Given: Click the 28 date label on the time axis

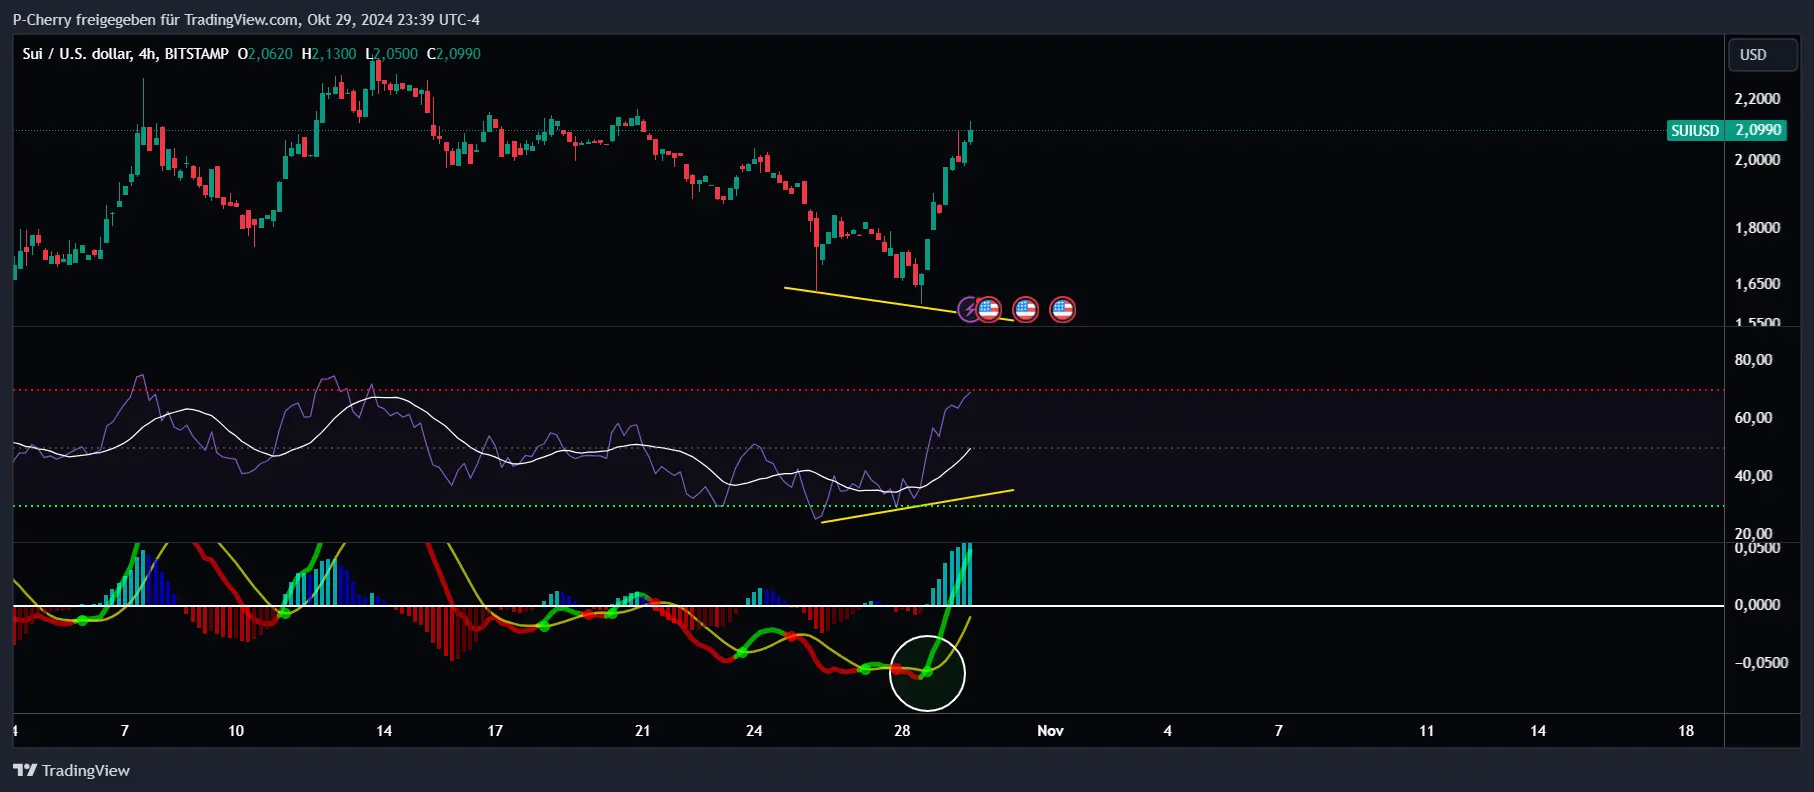Looking at the screenshot, I should pos(902,731).
